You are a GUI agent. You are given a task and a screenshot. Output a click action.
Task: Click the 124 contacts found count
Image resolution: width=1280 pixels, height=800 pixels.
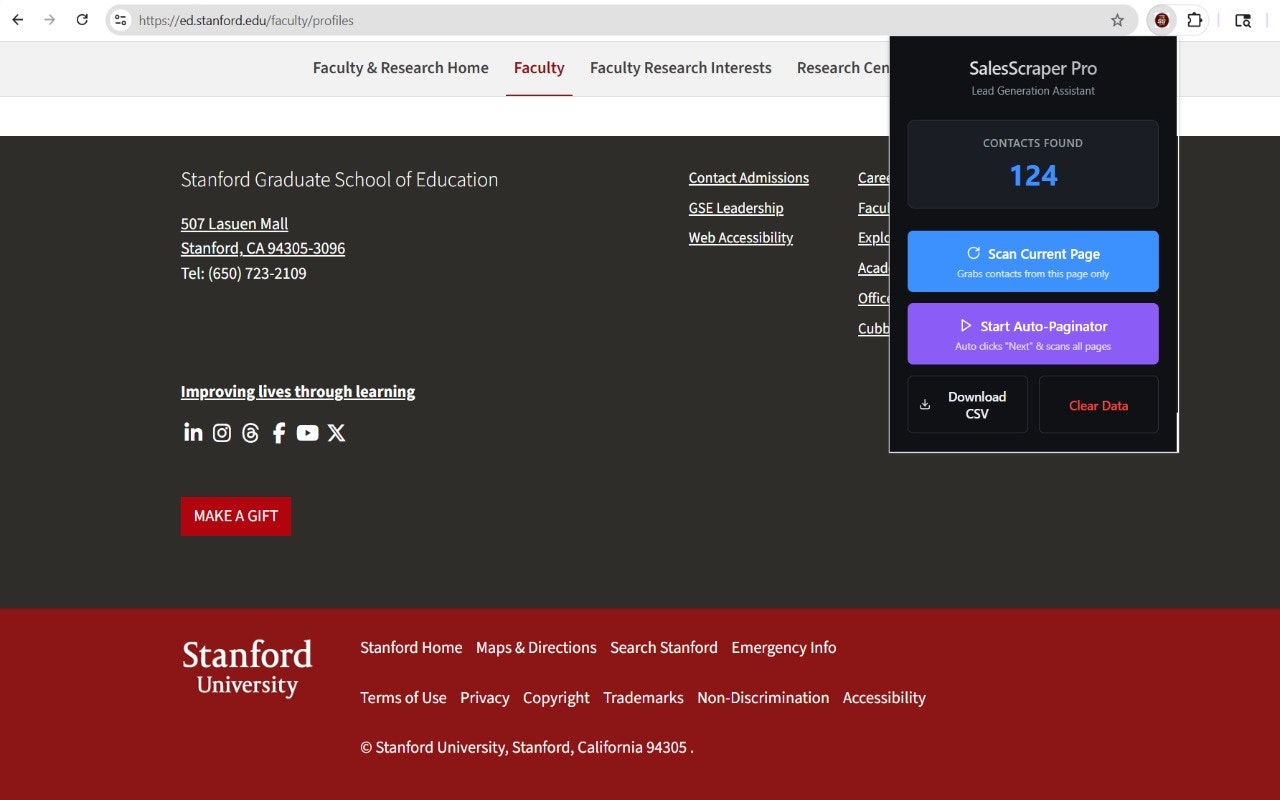coord(1033,176)
